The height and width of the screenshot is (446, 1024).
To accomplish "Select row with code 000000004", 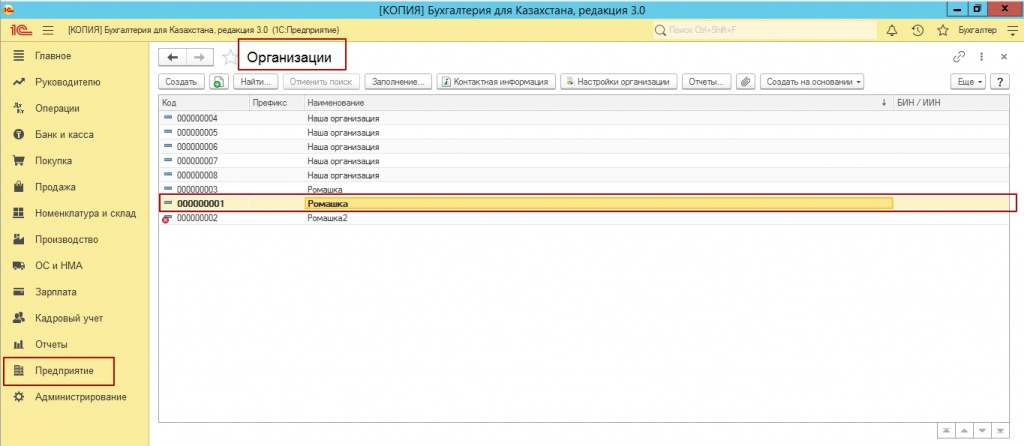I will (x=583, y=118).
